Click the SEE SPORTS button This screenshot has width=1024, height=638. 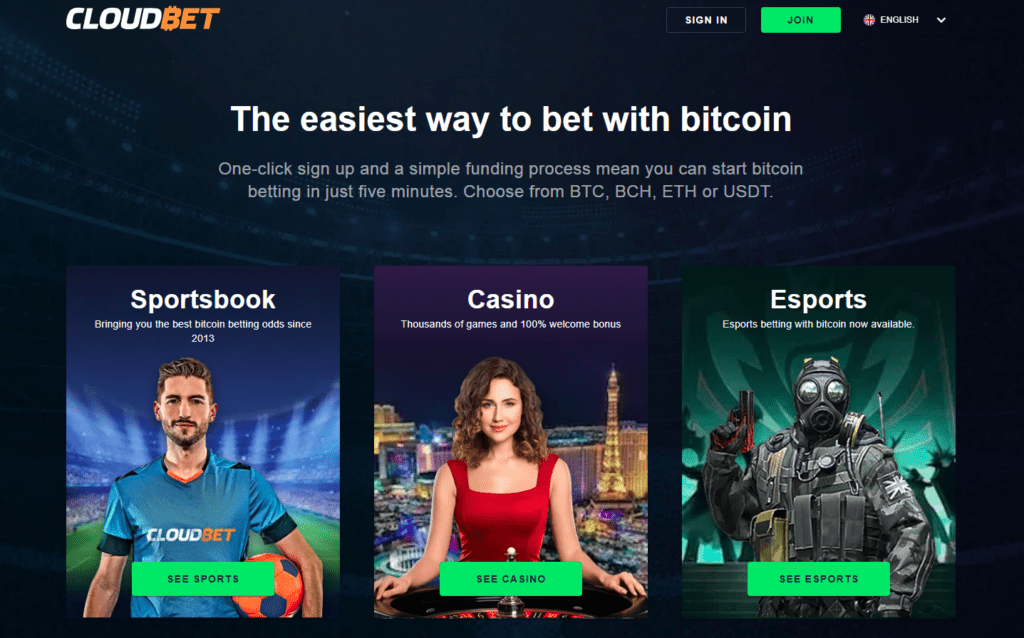click(203, 579)
